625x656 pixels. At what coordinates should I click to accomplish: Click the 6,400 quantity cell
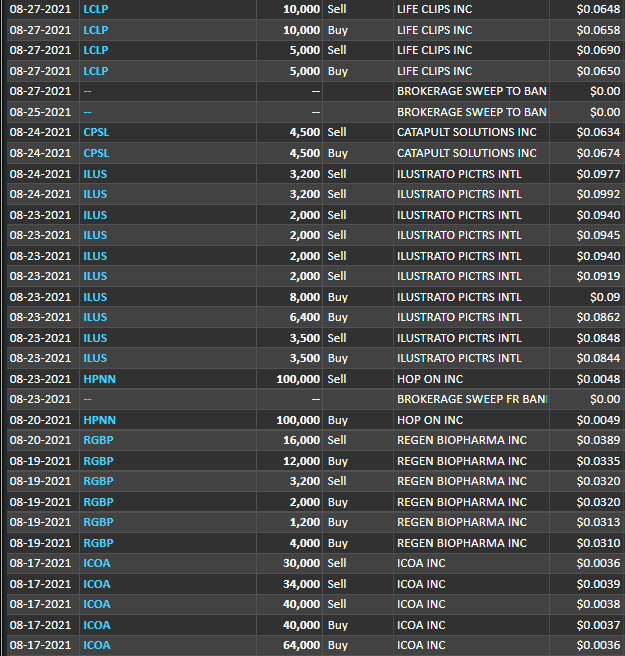click(x=305, y=317)
